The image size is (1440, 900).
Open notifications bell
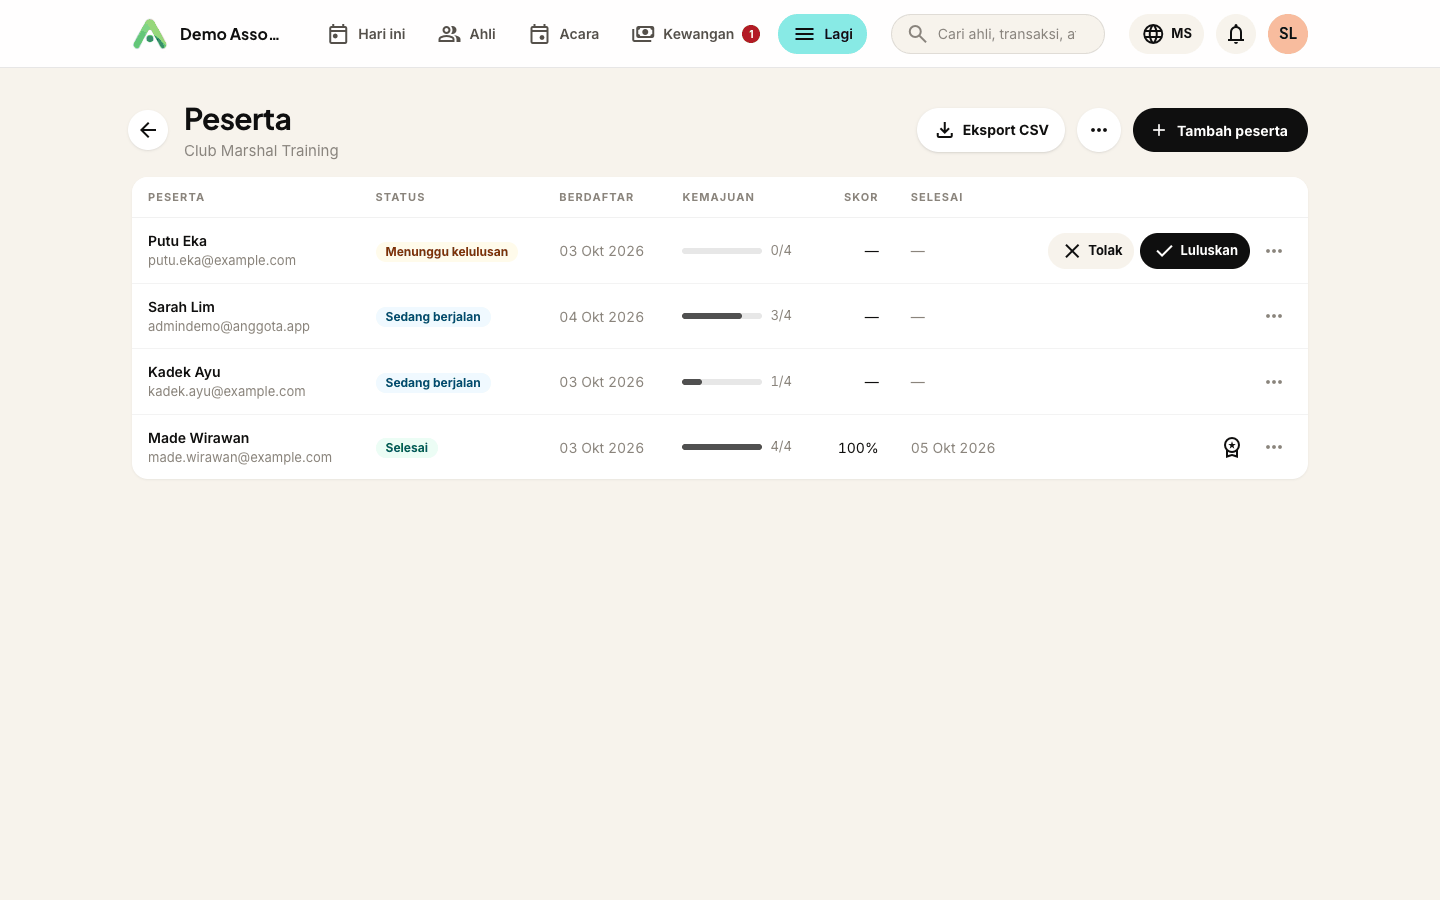point(1236,34)
